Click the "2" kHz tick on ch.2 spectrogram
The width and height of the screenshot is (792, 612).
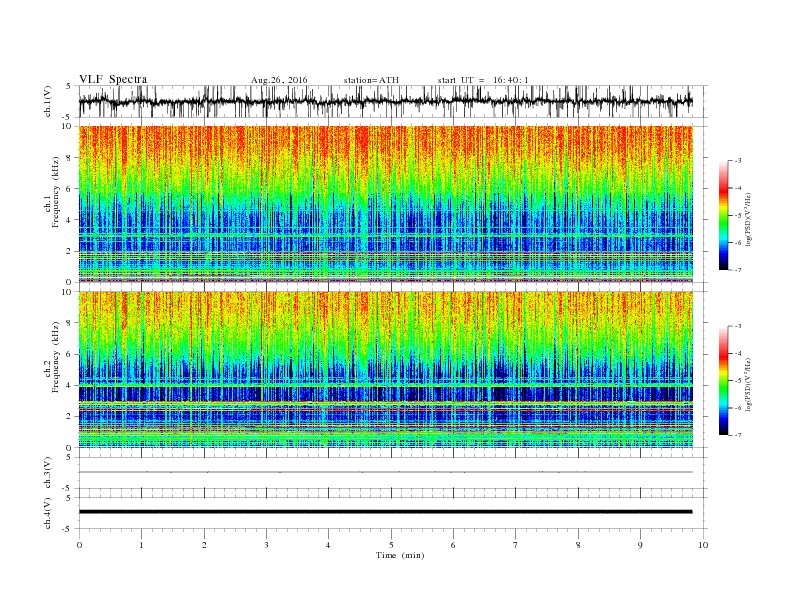tap(69, 417)
